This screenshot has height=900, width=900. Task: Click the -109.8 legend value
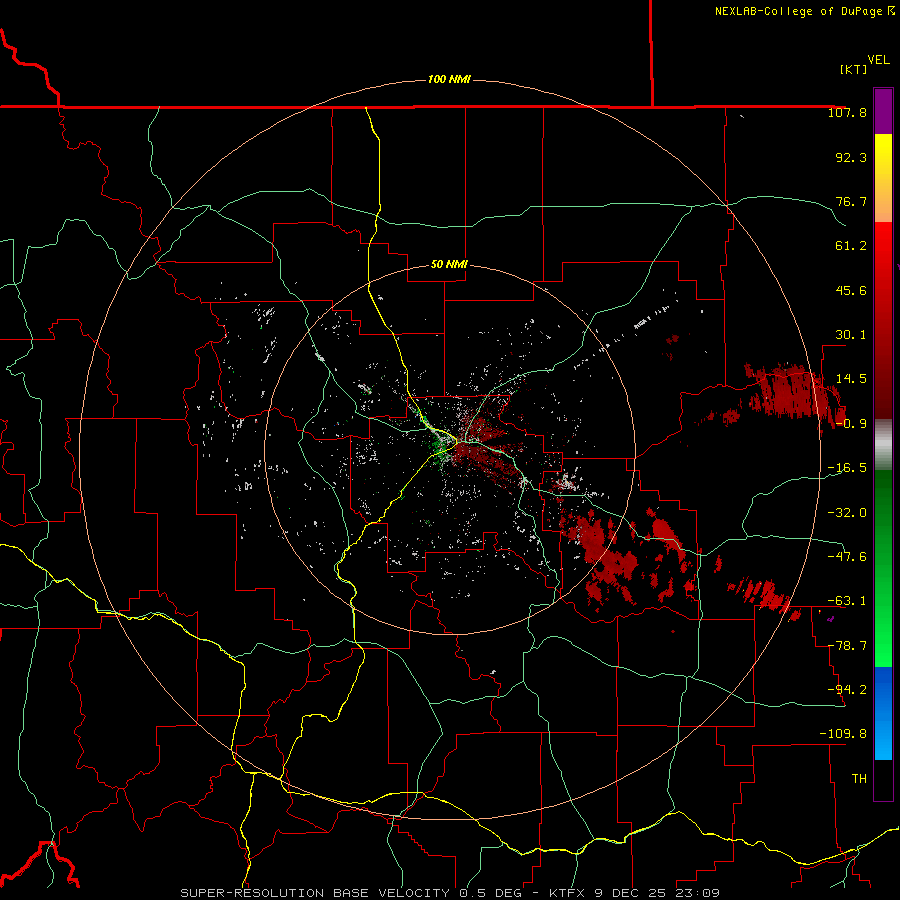pyautogui.click(x=843, y=734)
